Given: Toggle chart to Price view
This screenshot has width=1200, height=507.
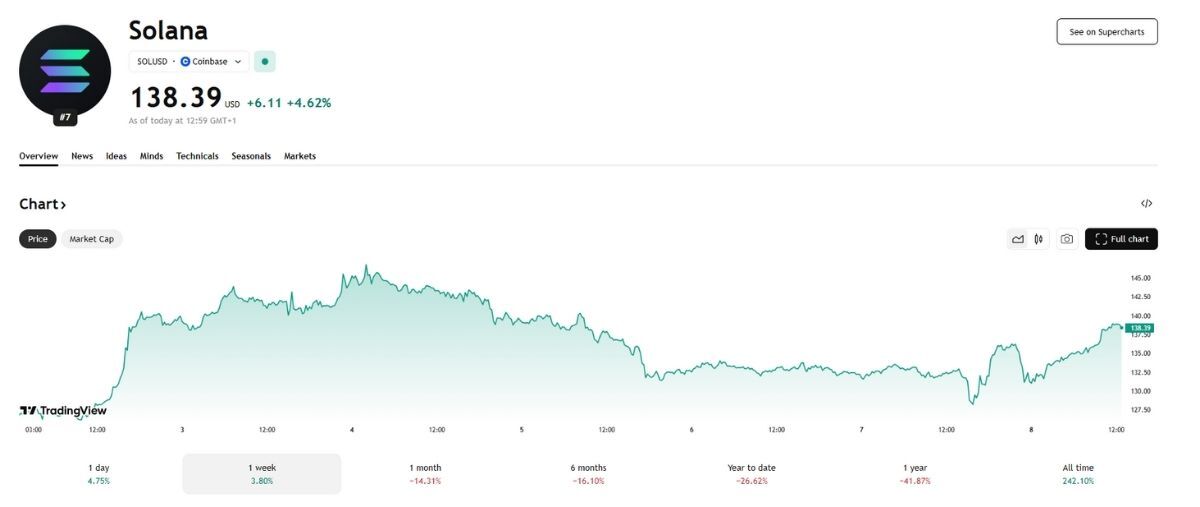Looking at the screenshot, I should [38, 239].
